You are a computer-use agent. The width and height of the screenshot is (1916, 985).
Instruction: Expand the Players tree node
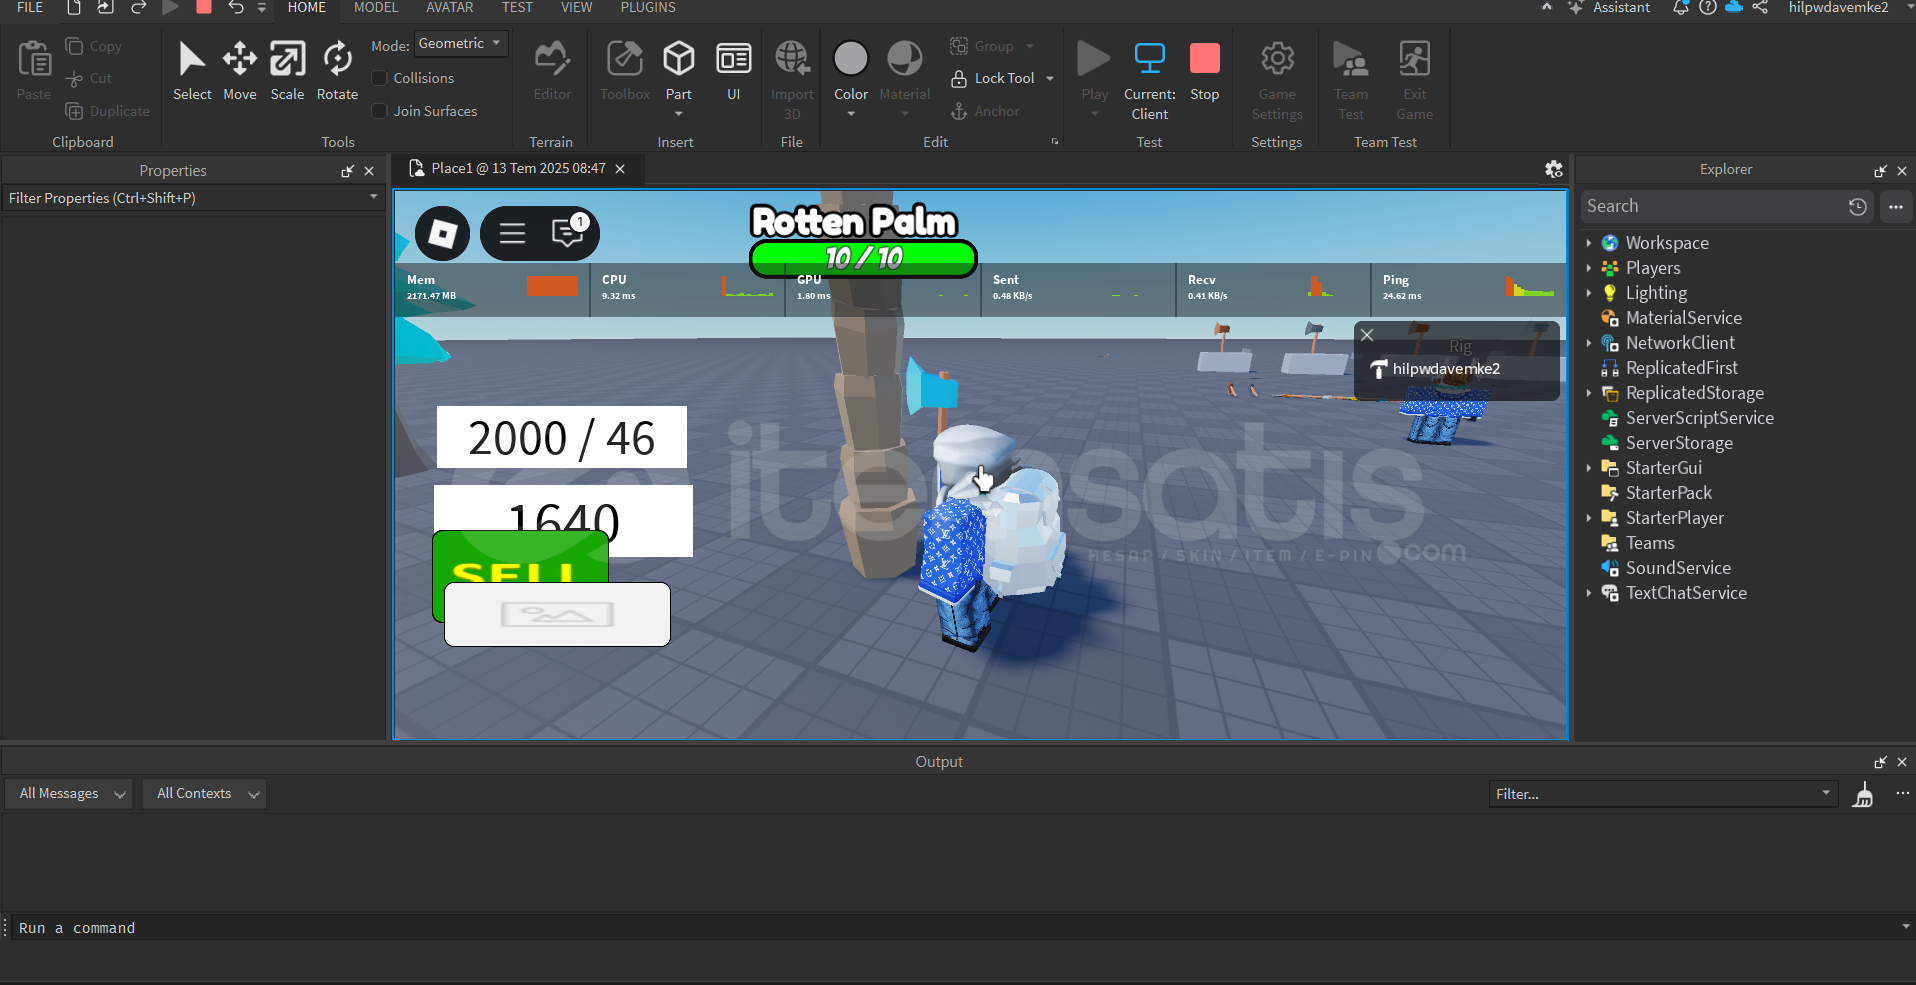pyautogui.click(x=1588, y=268)
